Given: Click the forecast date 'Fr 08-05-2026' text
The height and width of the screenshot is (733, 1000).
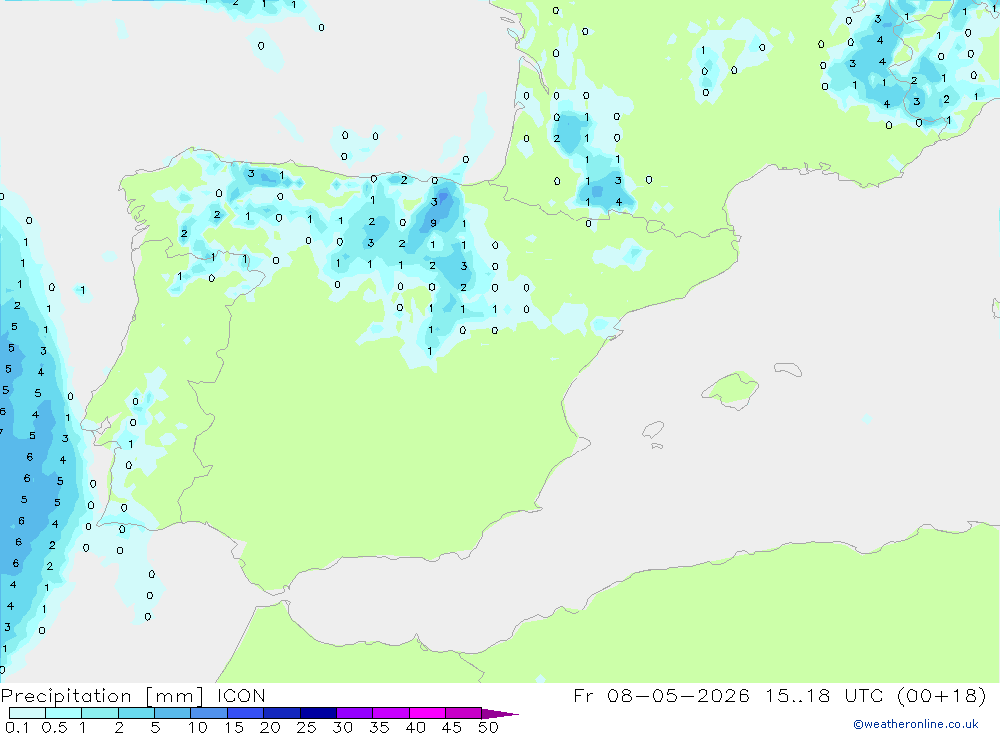Looking at the screenshot, I should tap(661, 695).
